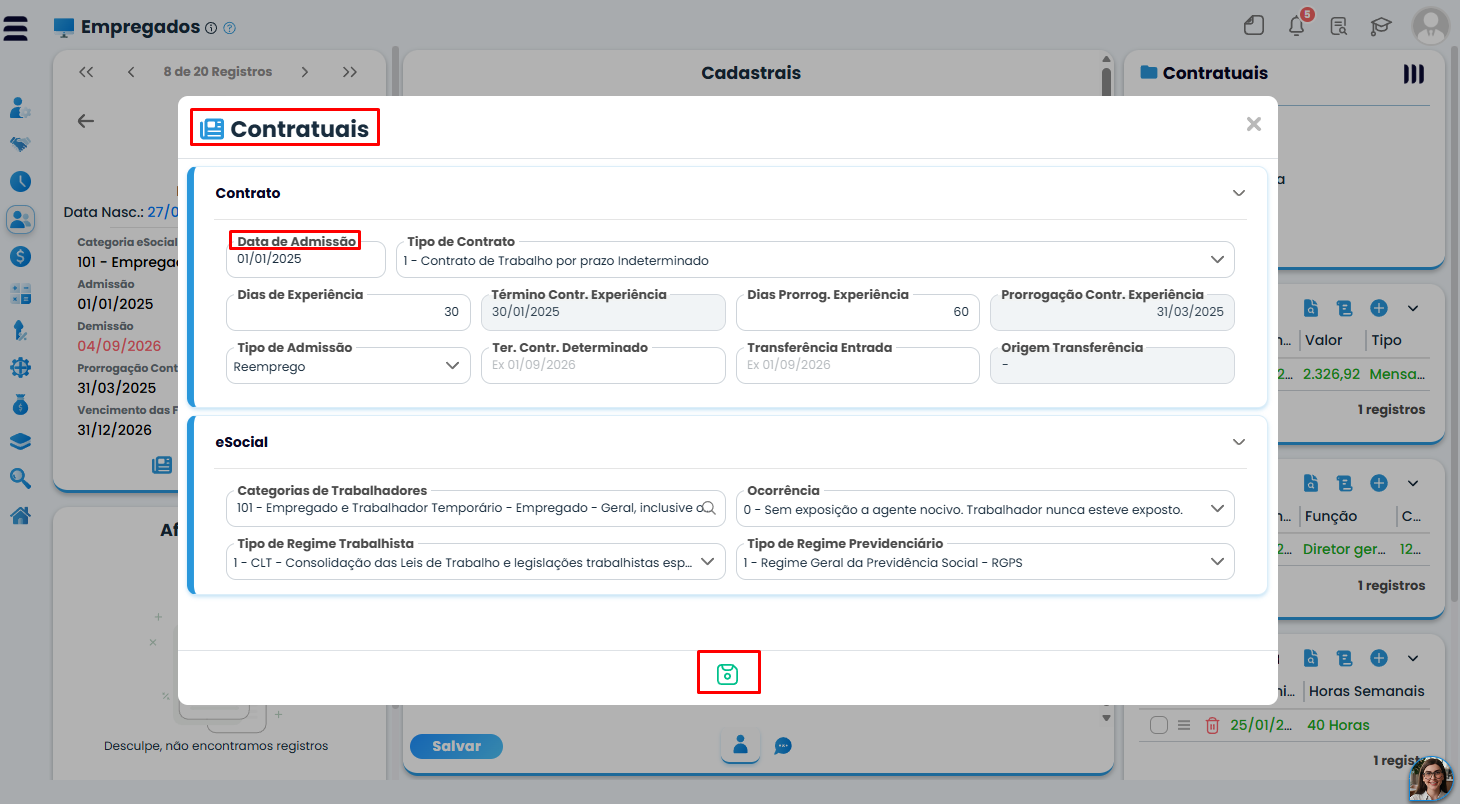Collapse the eSocial section
Viewport: 1460px width, 804px height.
click(1239, 442)
